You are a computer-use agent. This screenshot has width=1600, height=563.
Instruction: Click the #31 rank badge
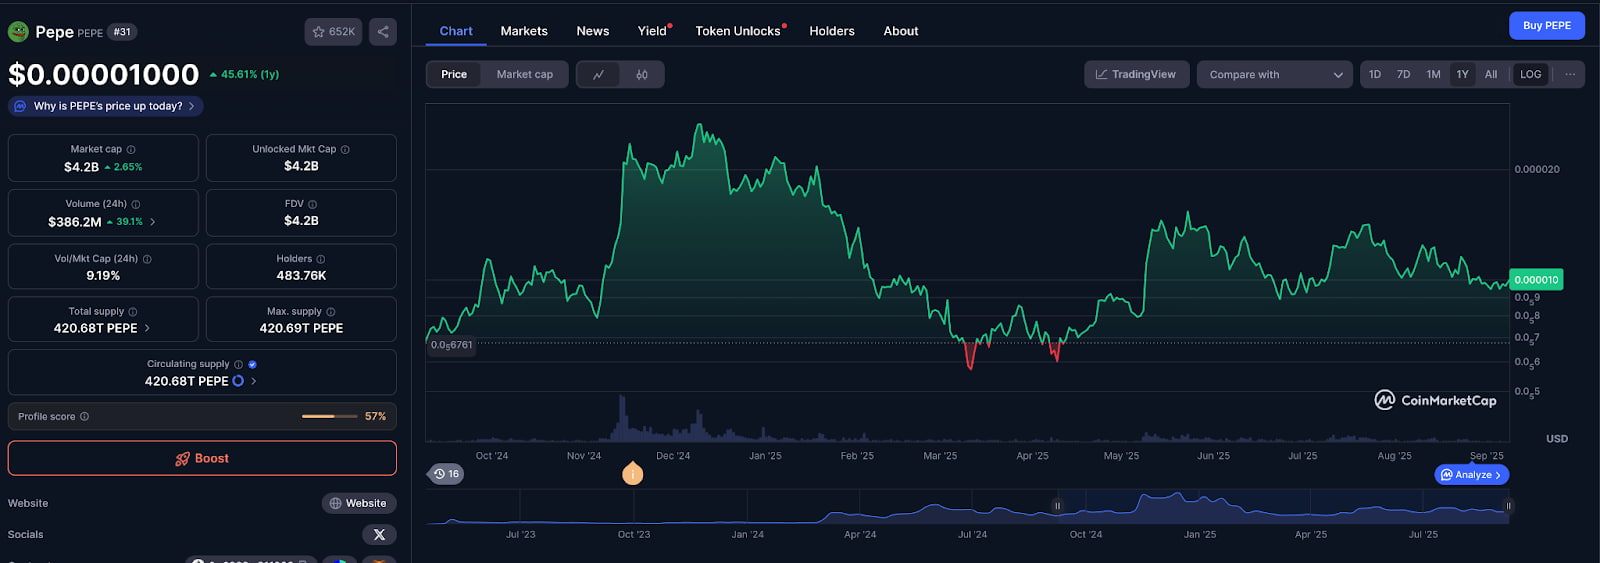point(122,32)
